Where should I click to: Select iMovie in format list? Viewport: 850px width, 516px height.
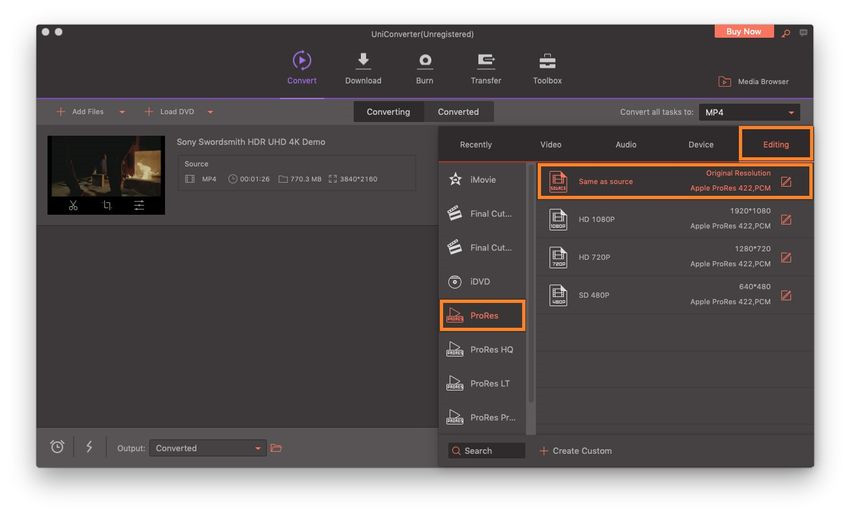[x=482, y=179]
